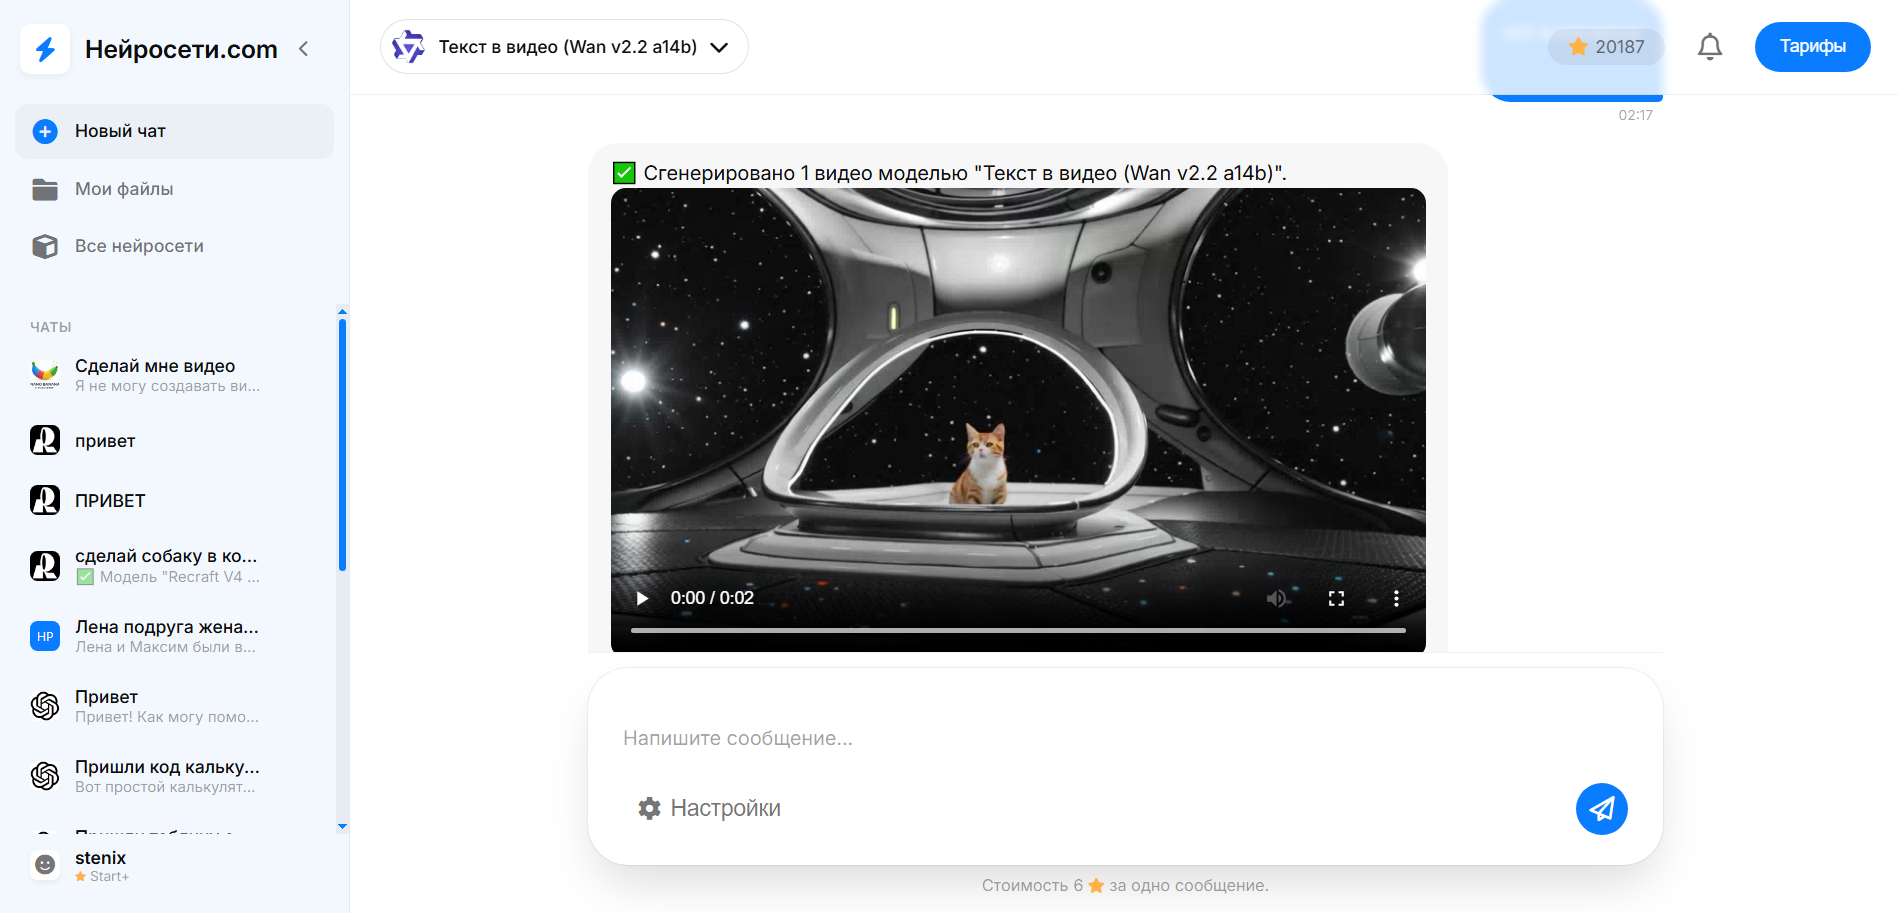Click the 'Сгенерировано 1 видео моделью' message text

click(965, 173)
